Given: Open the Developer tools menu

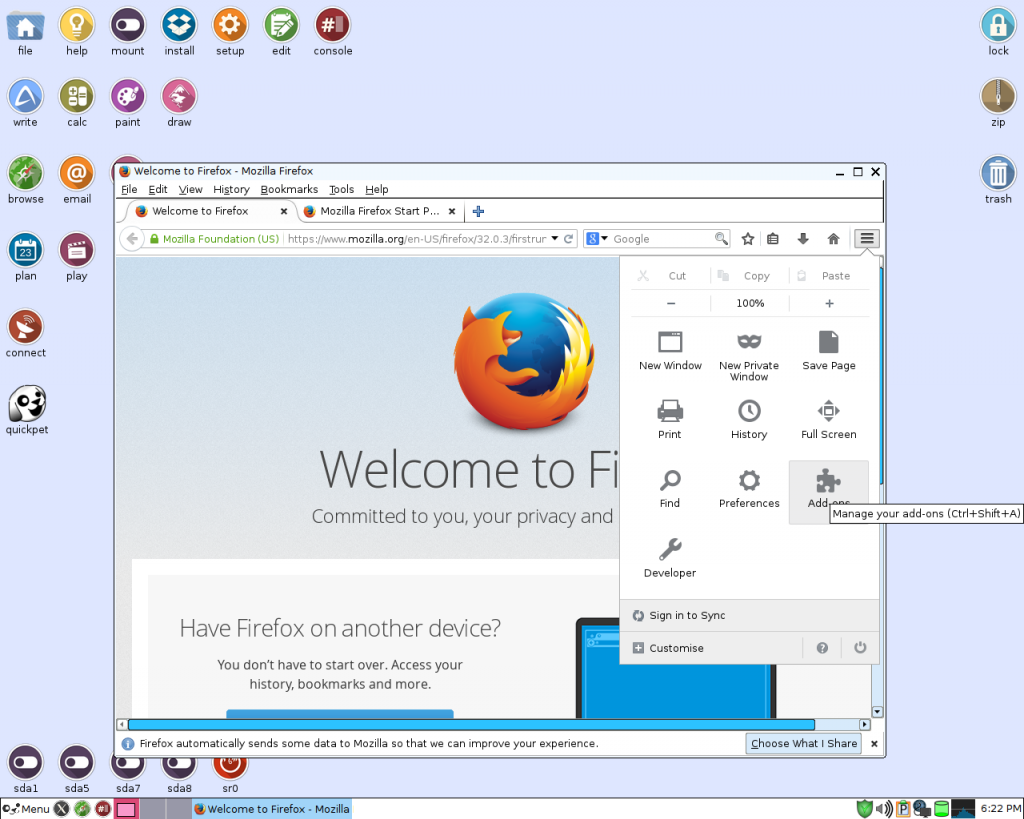Looking at the screenshot, I should point(670,559).
